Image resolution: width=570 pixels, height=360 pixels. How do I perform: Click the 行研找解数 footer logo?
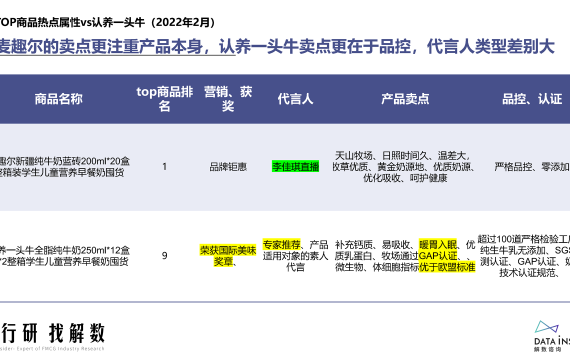[x=52, y=337]
